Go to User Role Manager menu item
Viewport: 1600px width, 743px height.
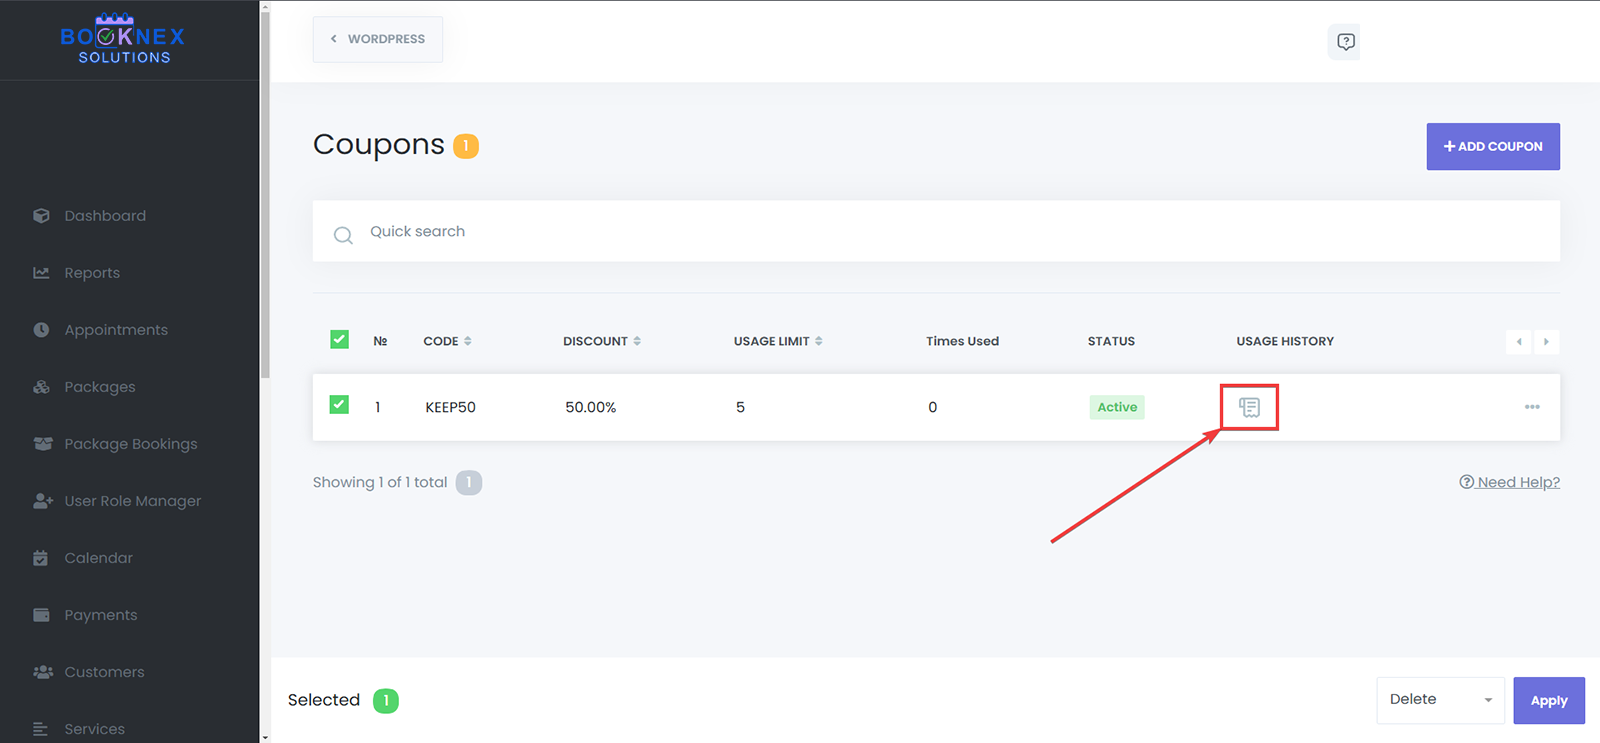132,501
